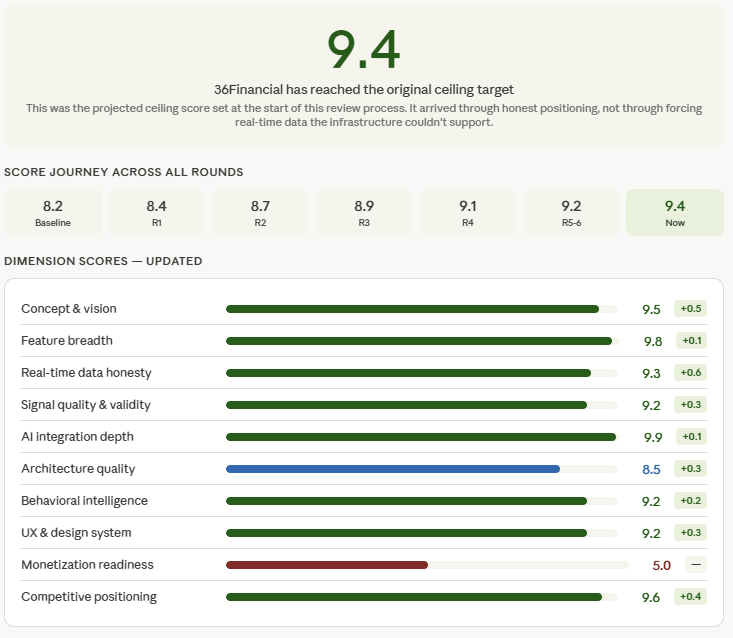Click the Behavioral intelligence label
733x638 pixels.
pyautogui.click(x=84, y=501)
